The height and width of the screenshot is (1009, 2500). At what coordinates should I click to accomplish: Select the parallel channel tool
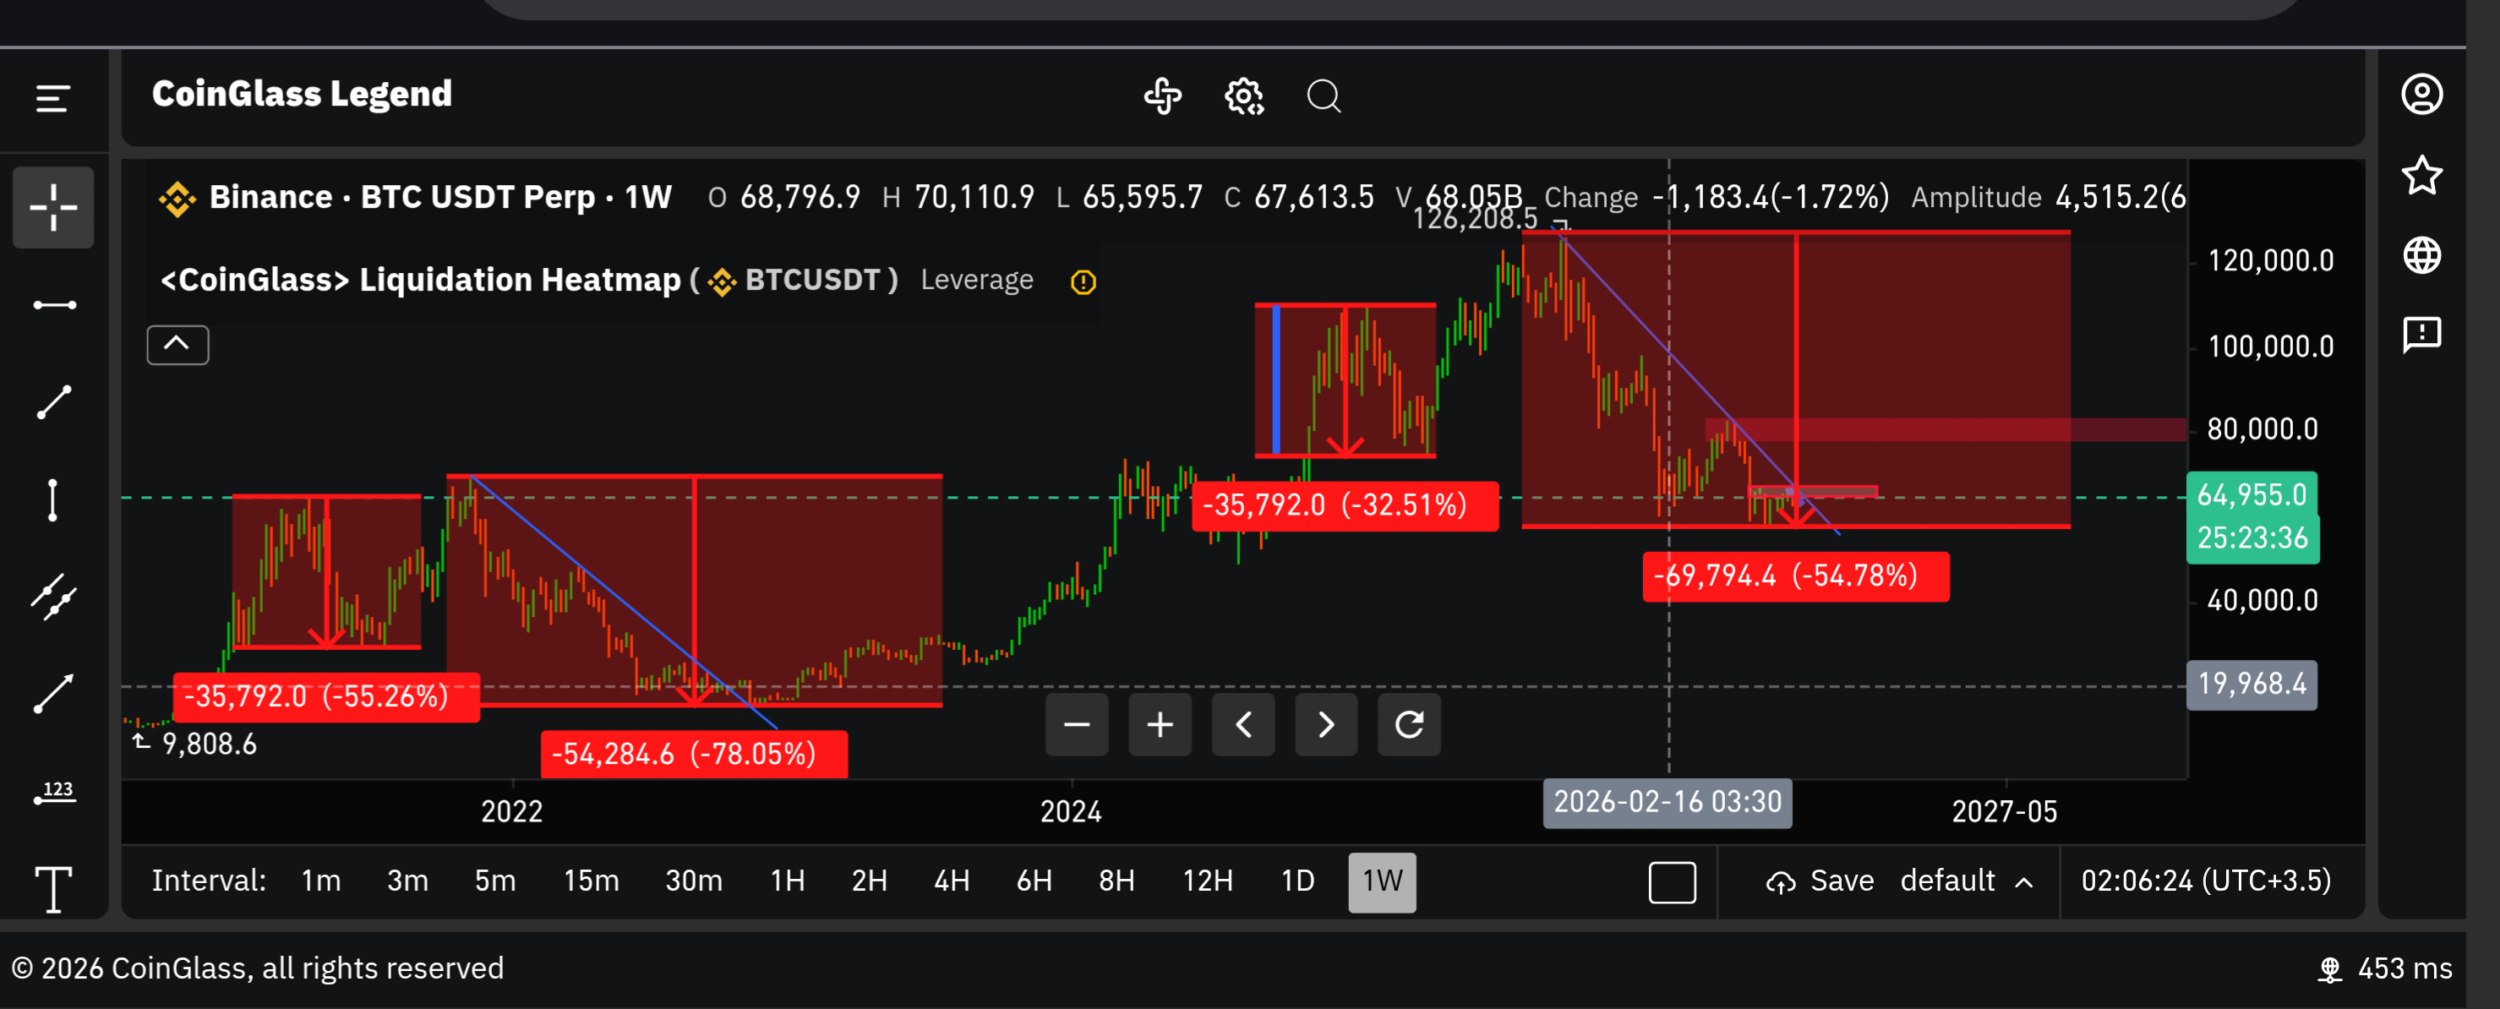coord(54,597)
